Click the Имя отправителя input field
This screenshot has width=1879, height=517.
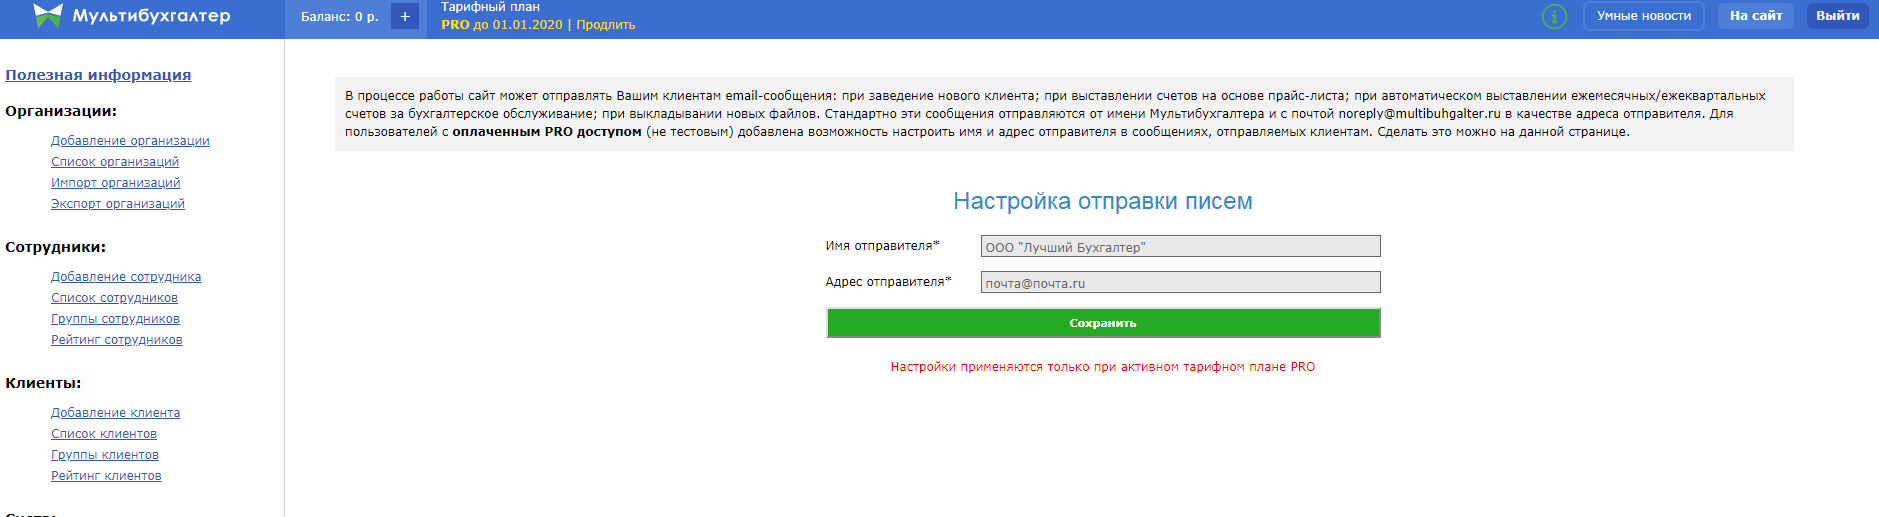(x=1180, y=247)
